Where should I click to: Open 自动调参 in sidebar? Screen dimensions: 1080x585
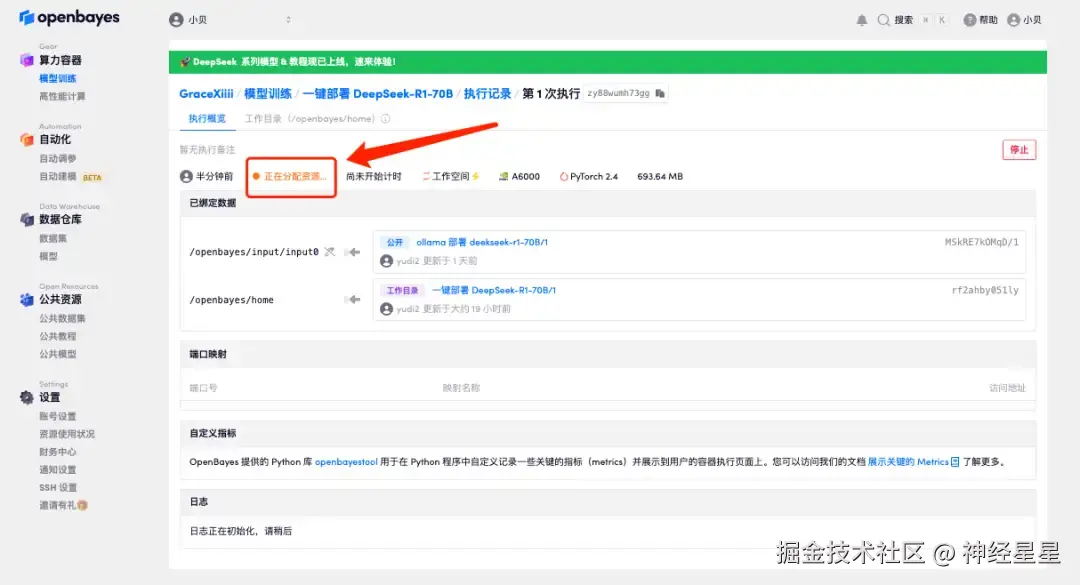[58, 158]
